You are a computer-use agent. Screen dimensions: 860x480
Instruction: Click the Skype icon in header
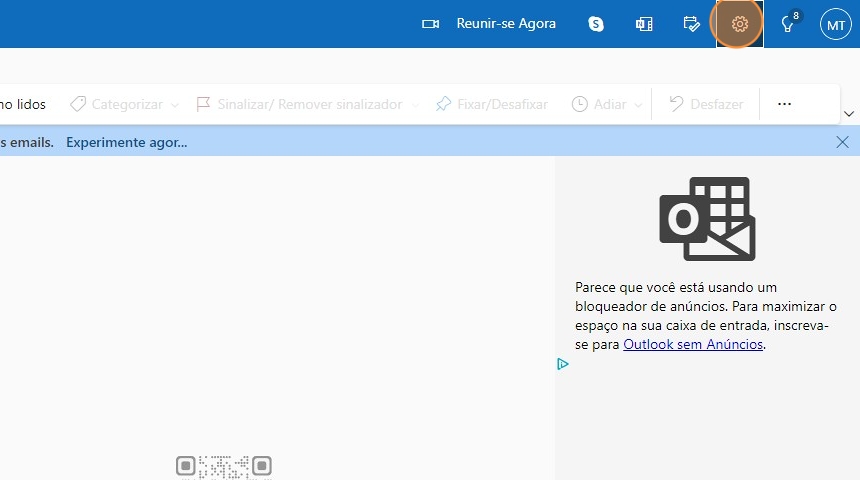click(596, 24)
